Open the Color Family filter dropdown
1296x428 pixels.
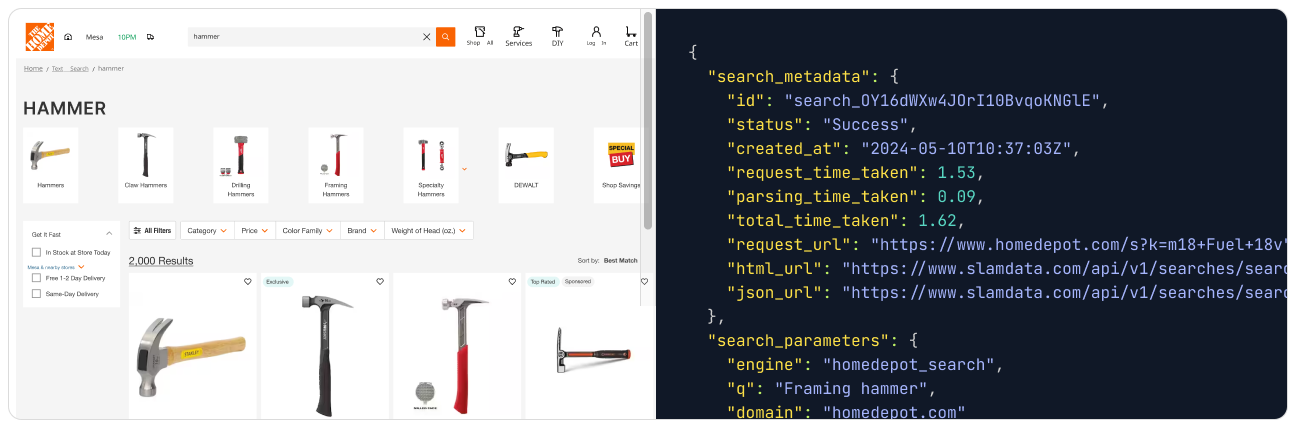click(x=307, y=231)
